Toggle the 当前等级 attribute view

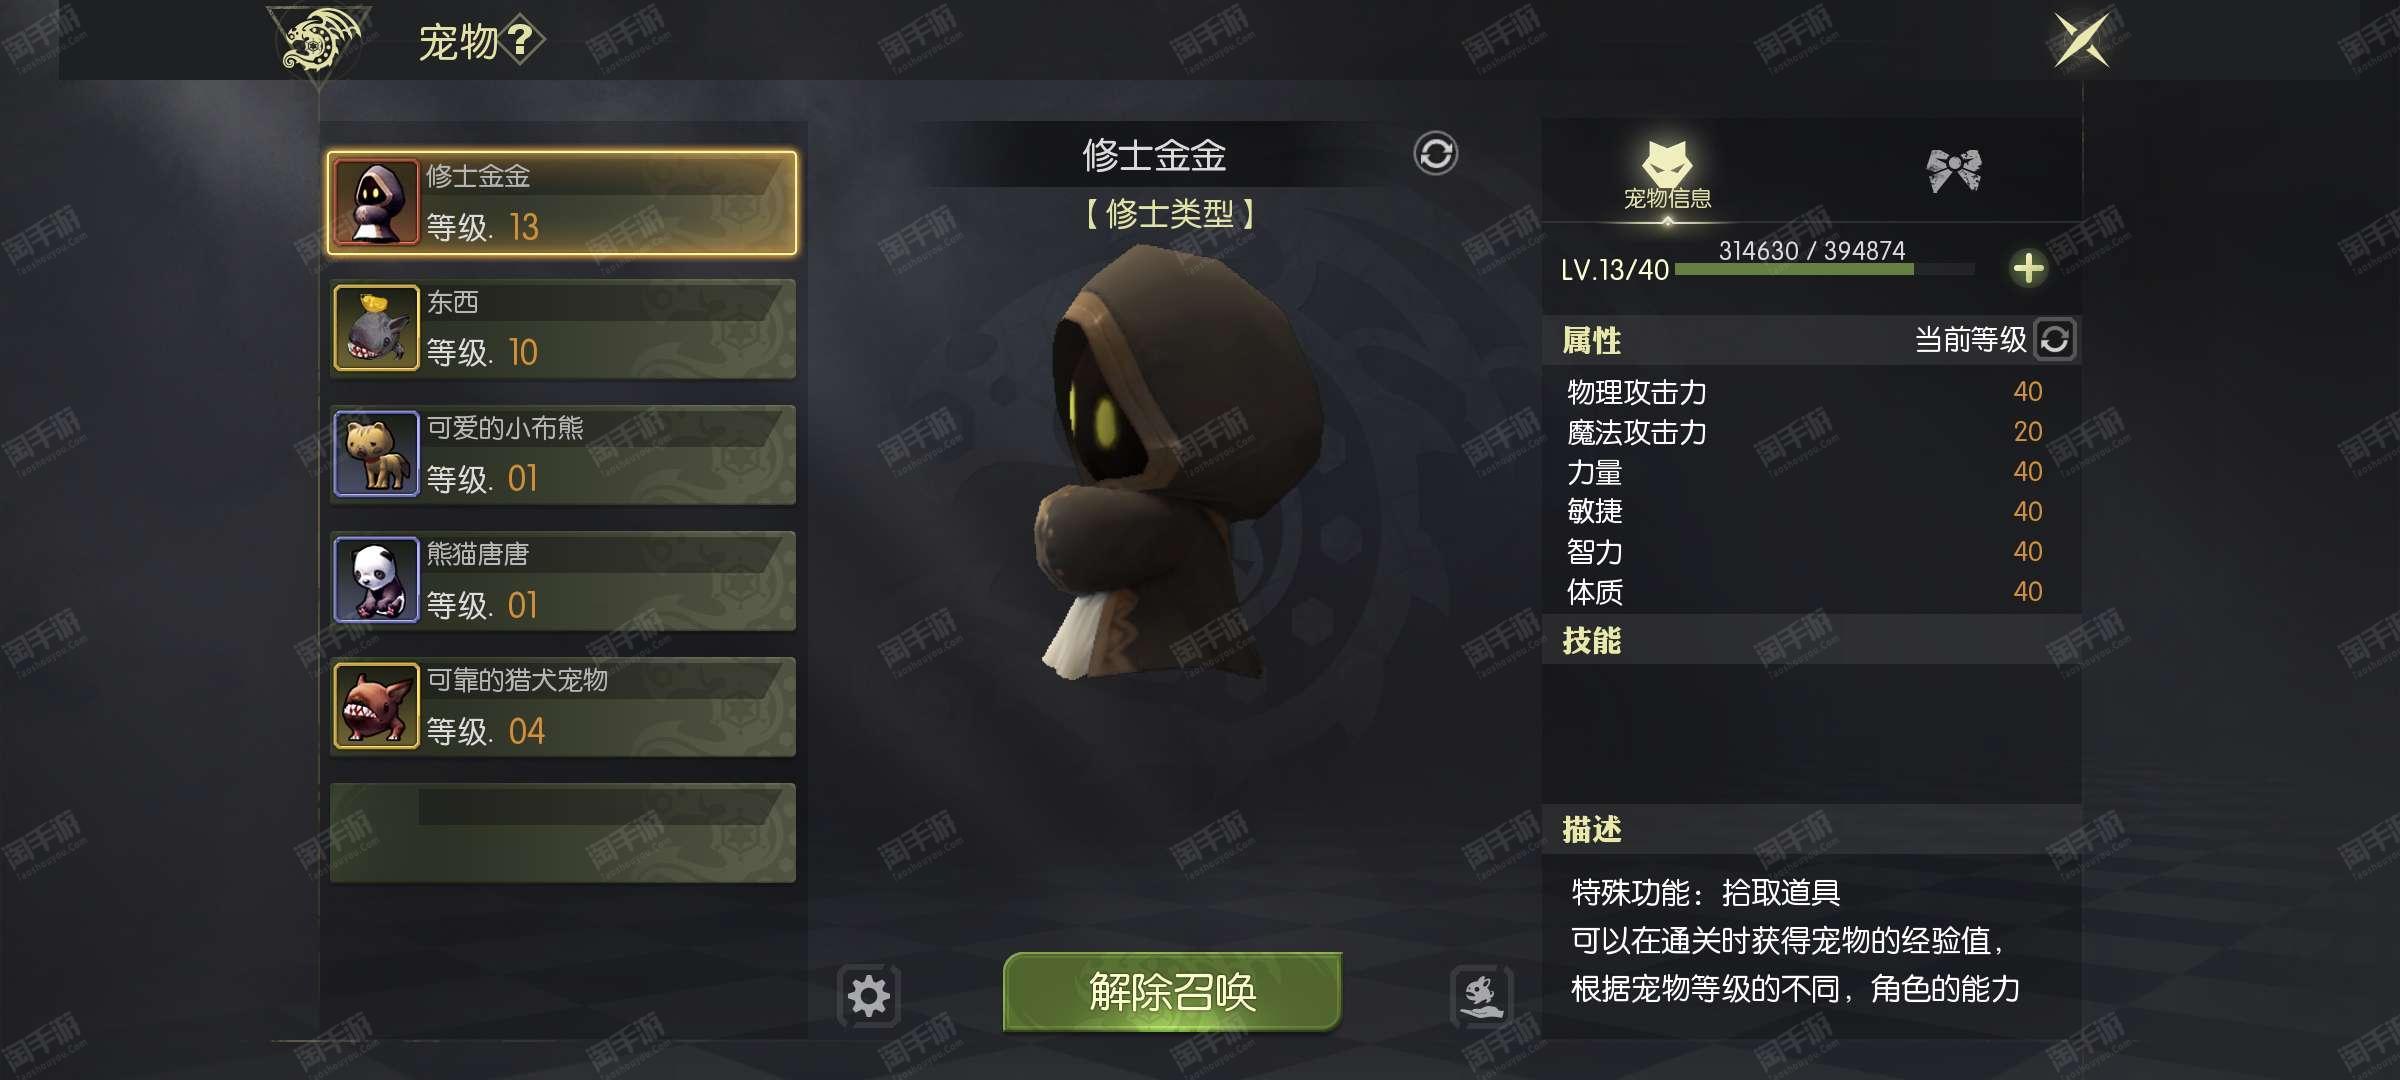coord(2054,340)
